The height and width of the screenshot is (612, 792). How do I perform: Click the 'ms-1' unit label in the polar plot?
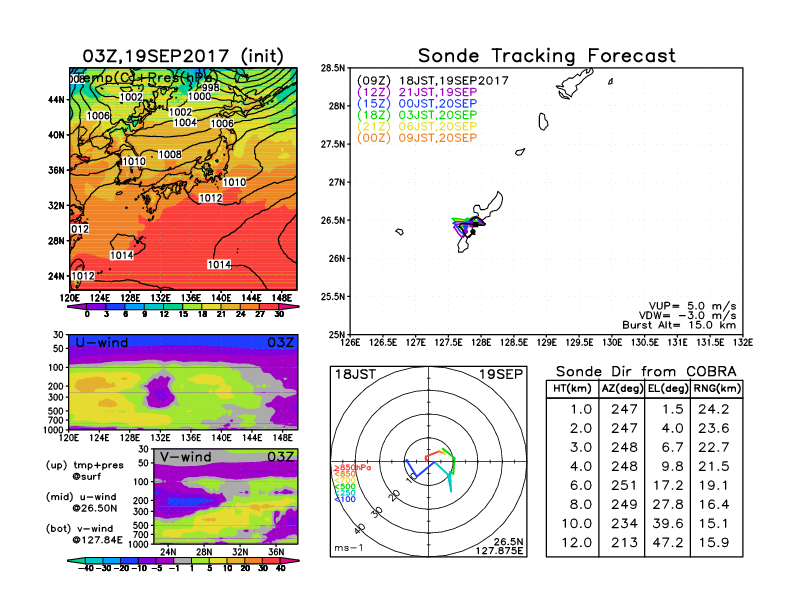[x=349, y=547]
